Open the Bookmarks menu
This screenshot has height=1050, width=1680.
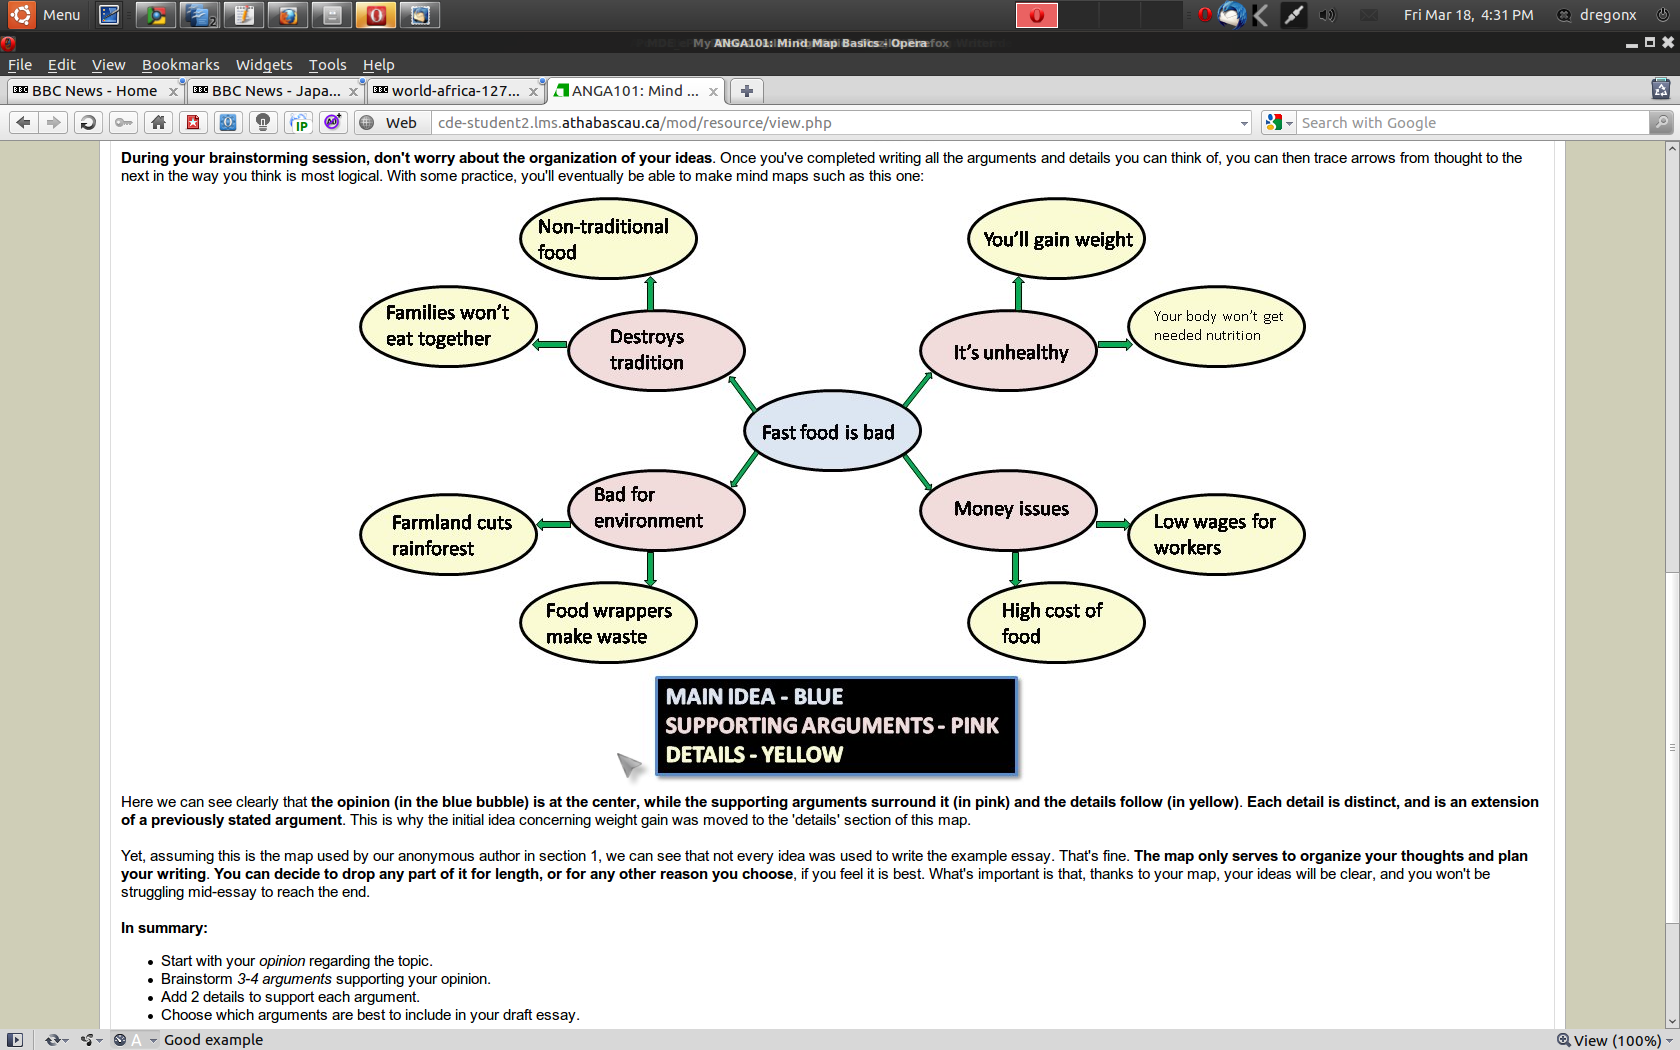click(x=180, y=65)
